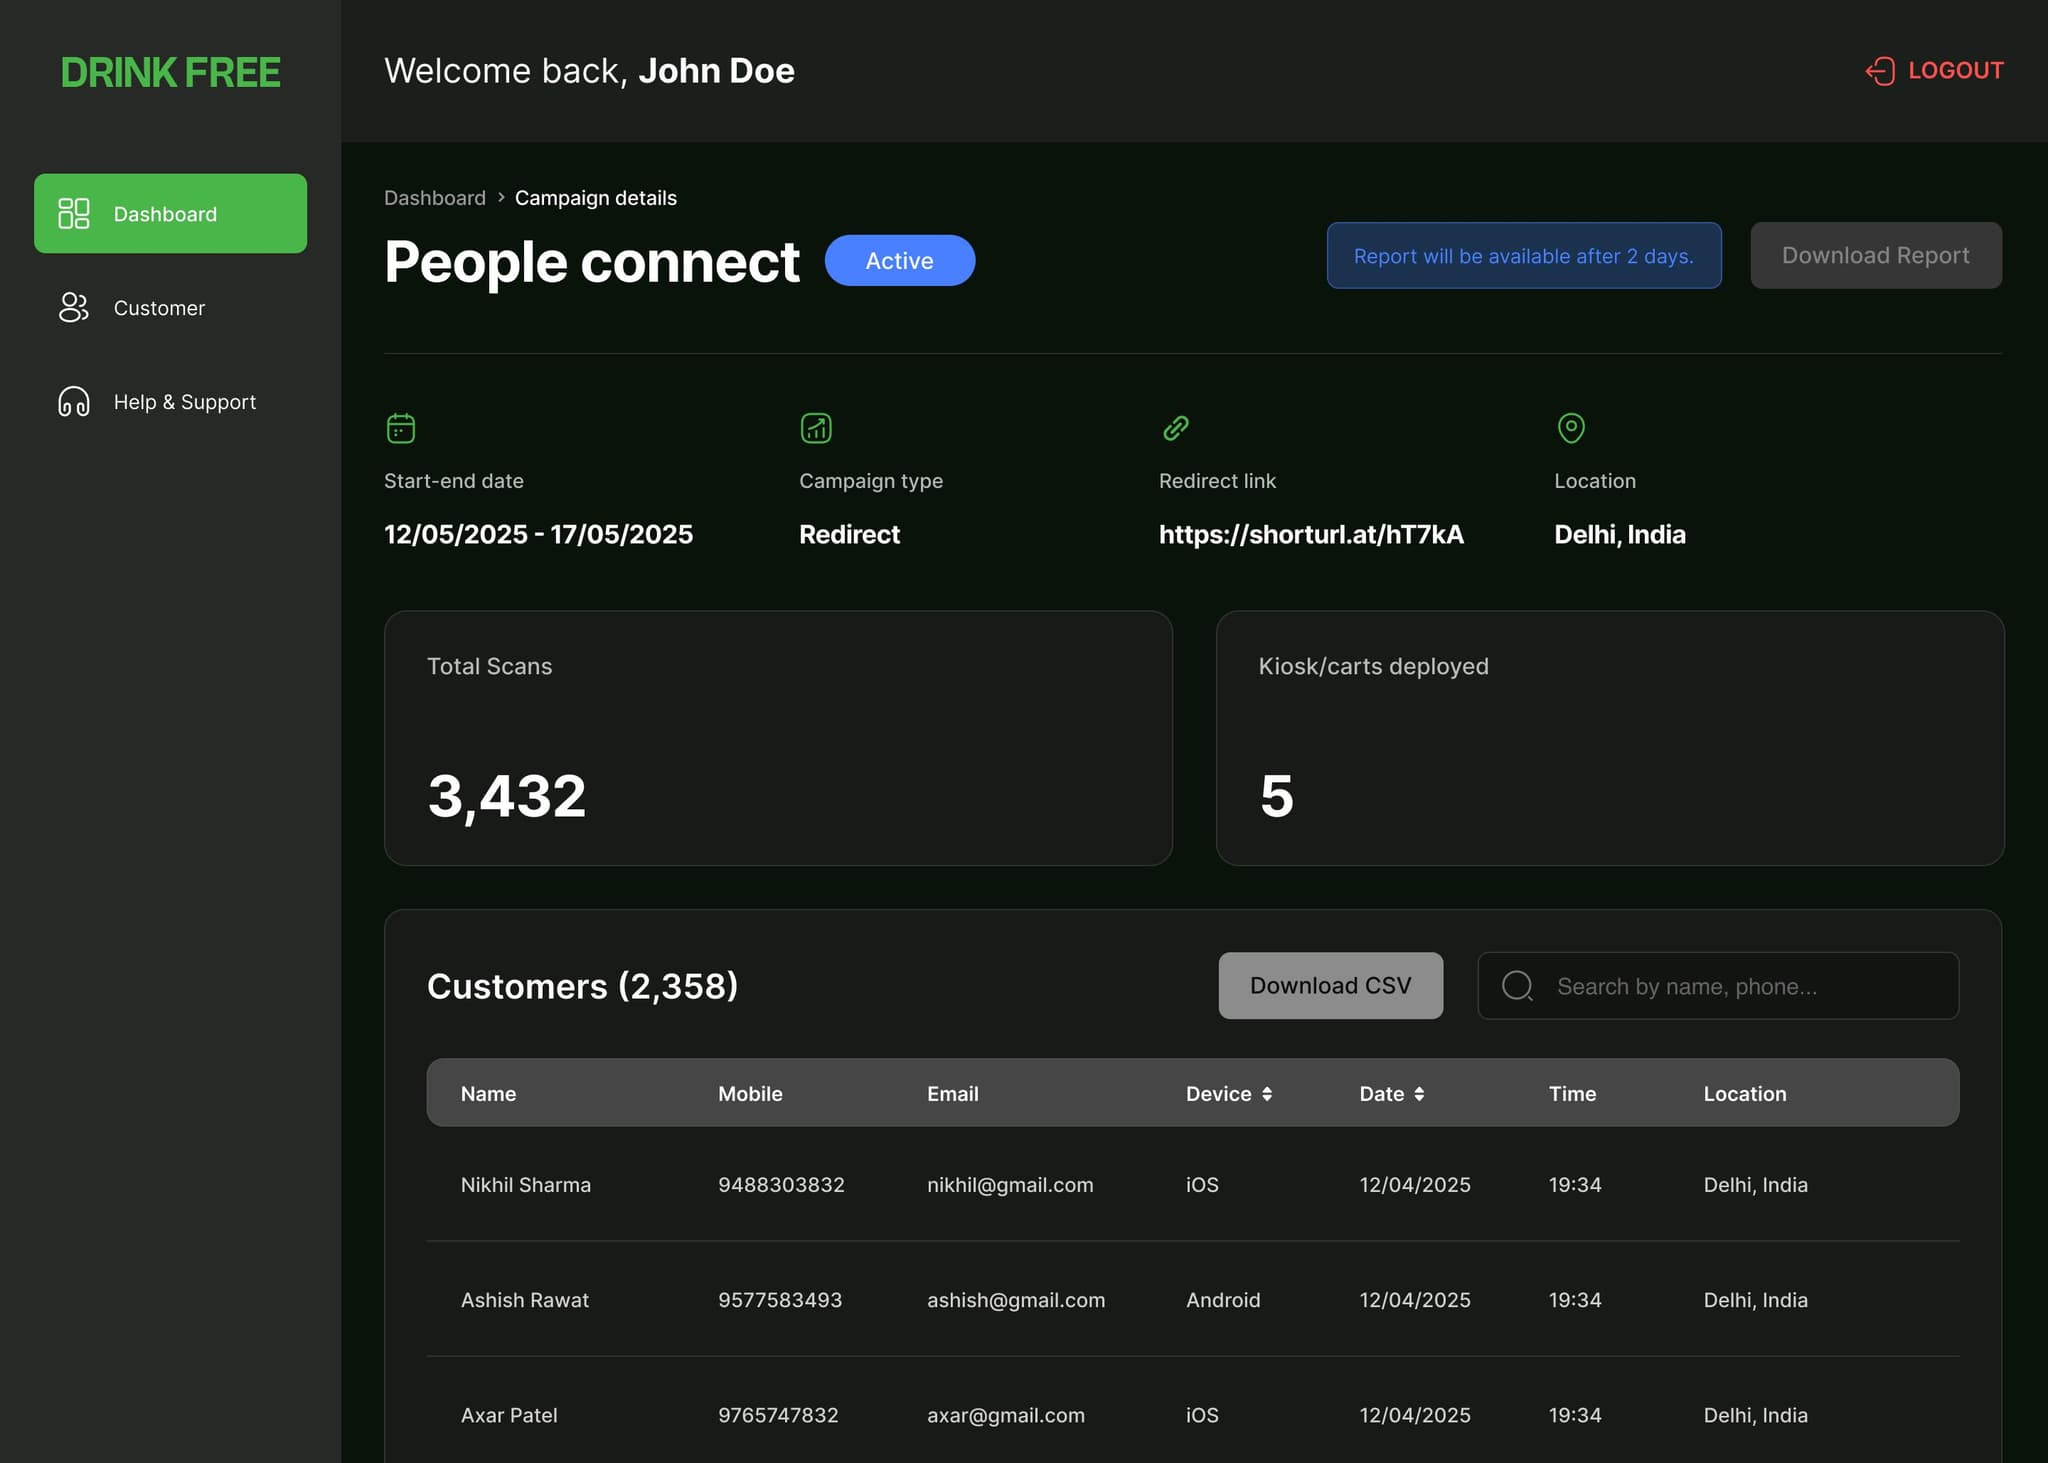The image size is (2048, 1463).
Task: Click the Name column header
Action: click(488, 1094)
